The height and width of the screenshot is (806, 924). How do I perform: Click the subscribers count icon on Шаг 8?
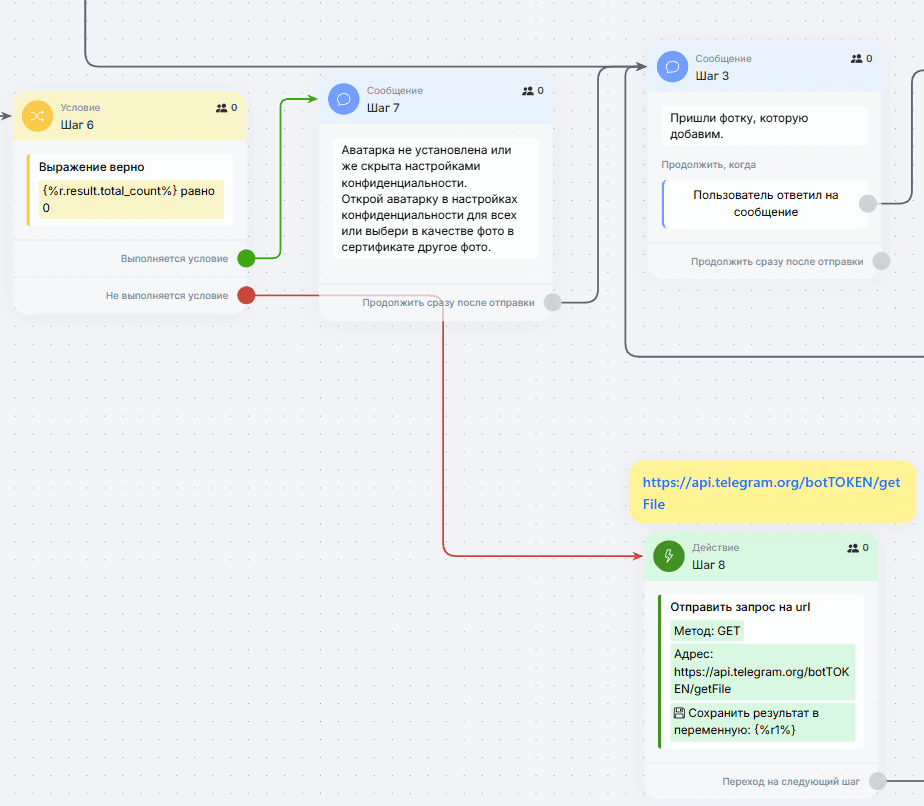click(x=853, y=548)
